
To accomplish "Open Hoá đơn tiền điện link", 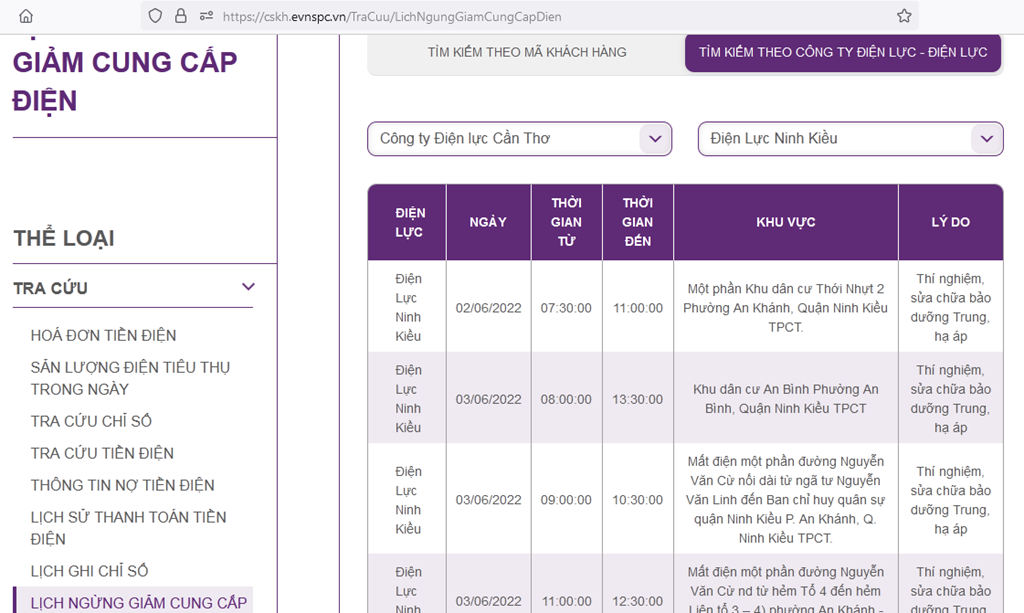I will [x=103, y=335].
